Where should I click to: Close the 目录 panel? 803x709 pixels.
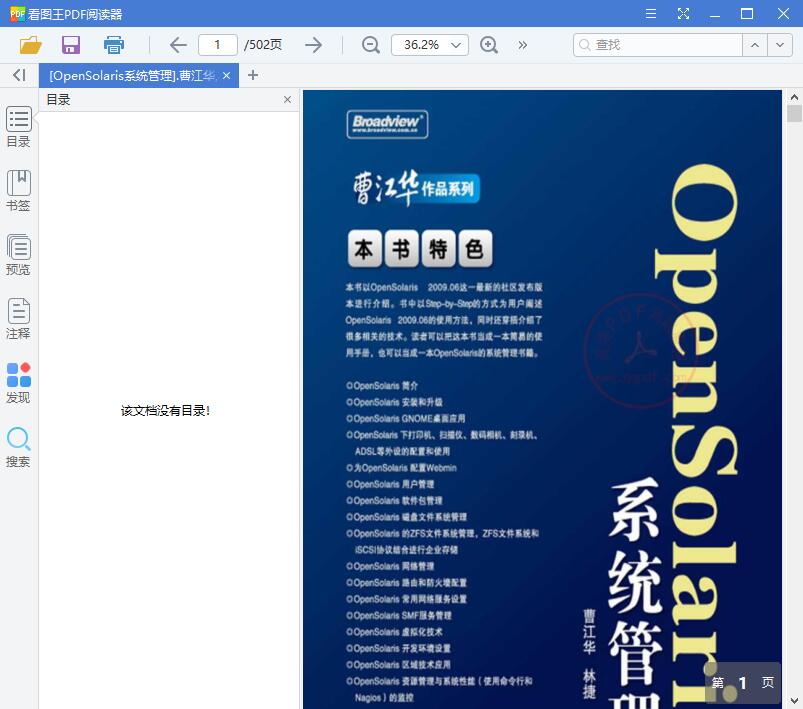[287, 99]
